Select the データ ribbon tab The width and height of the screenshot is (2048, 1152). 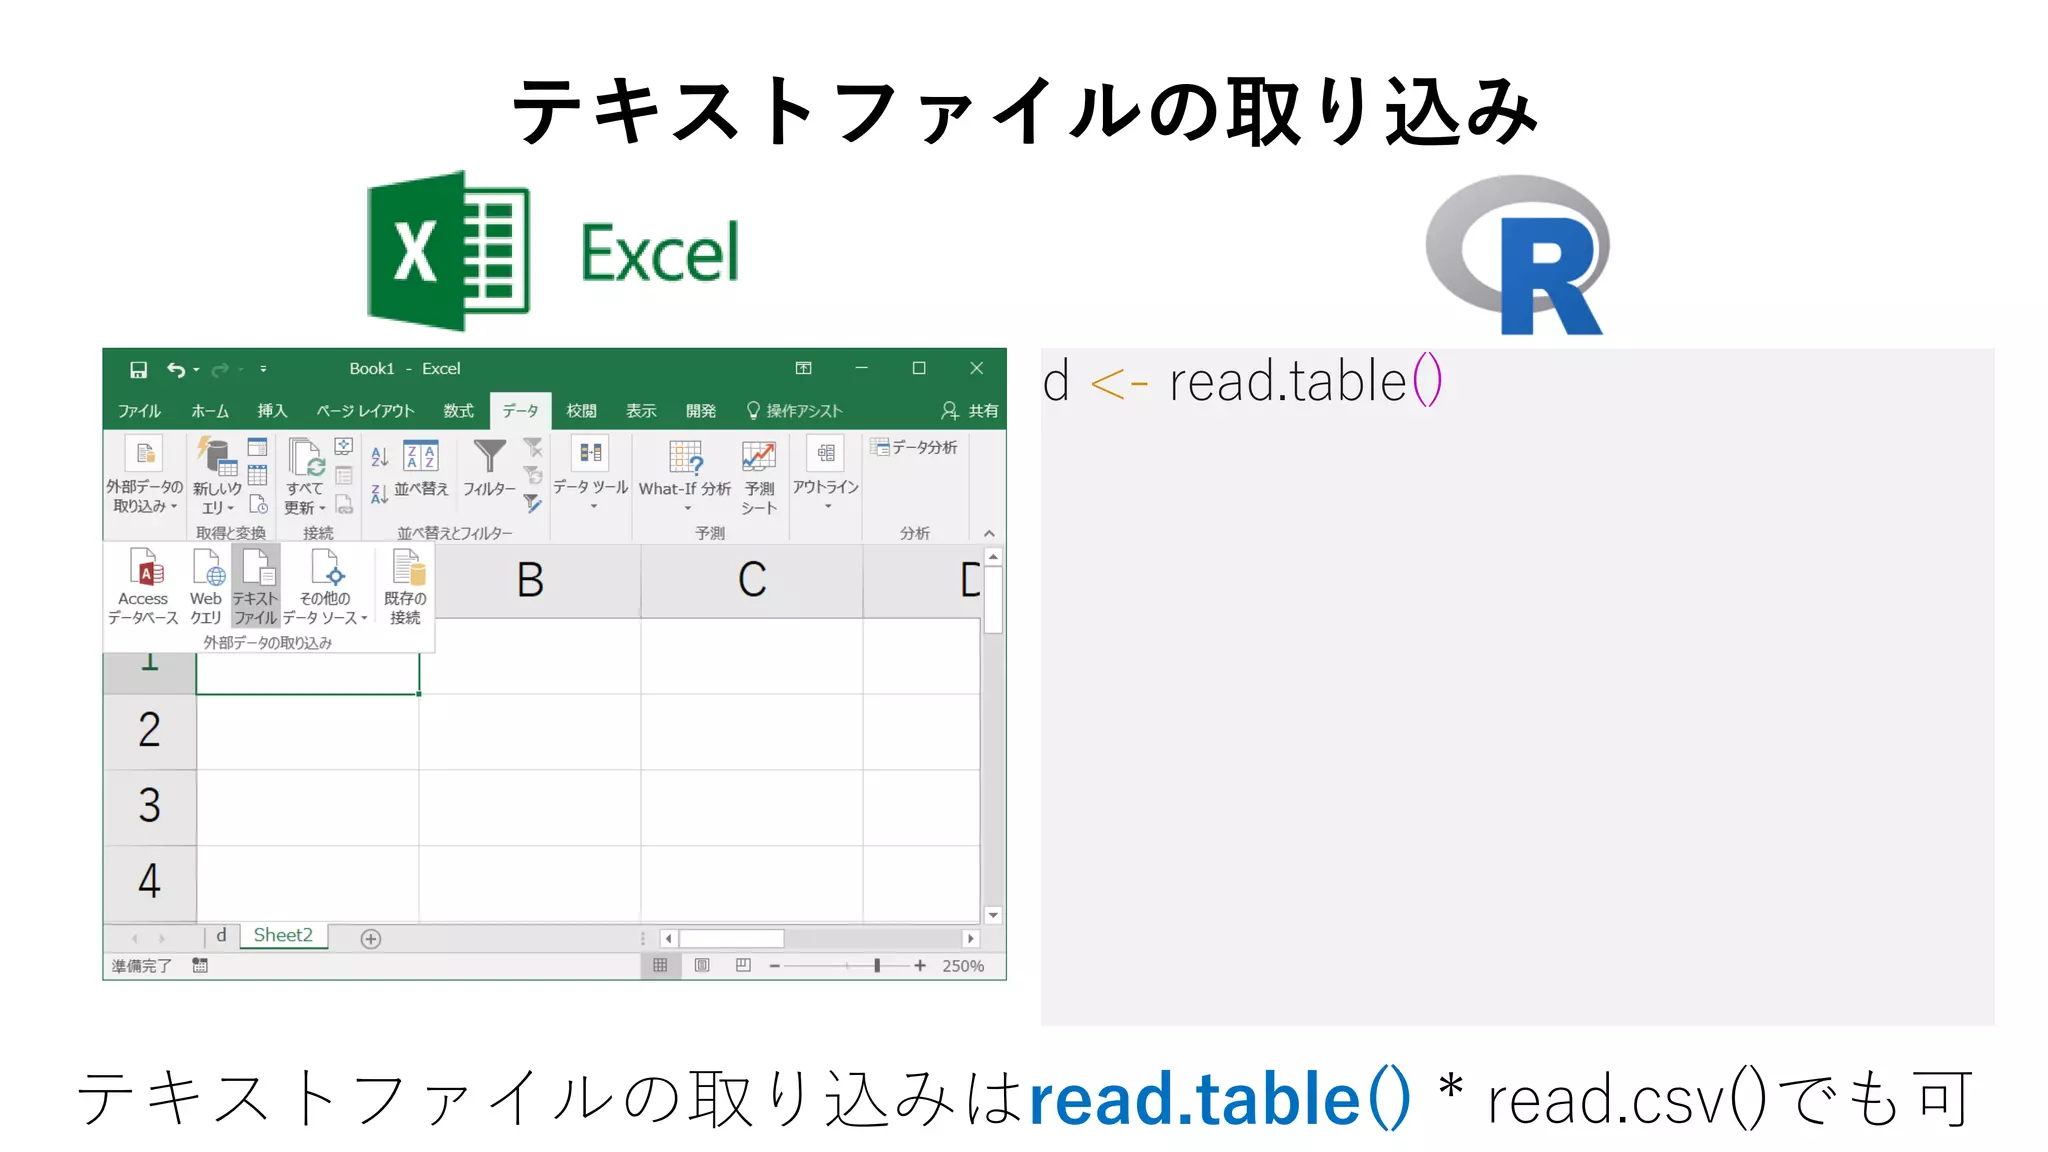(x=520, y=411)
